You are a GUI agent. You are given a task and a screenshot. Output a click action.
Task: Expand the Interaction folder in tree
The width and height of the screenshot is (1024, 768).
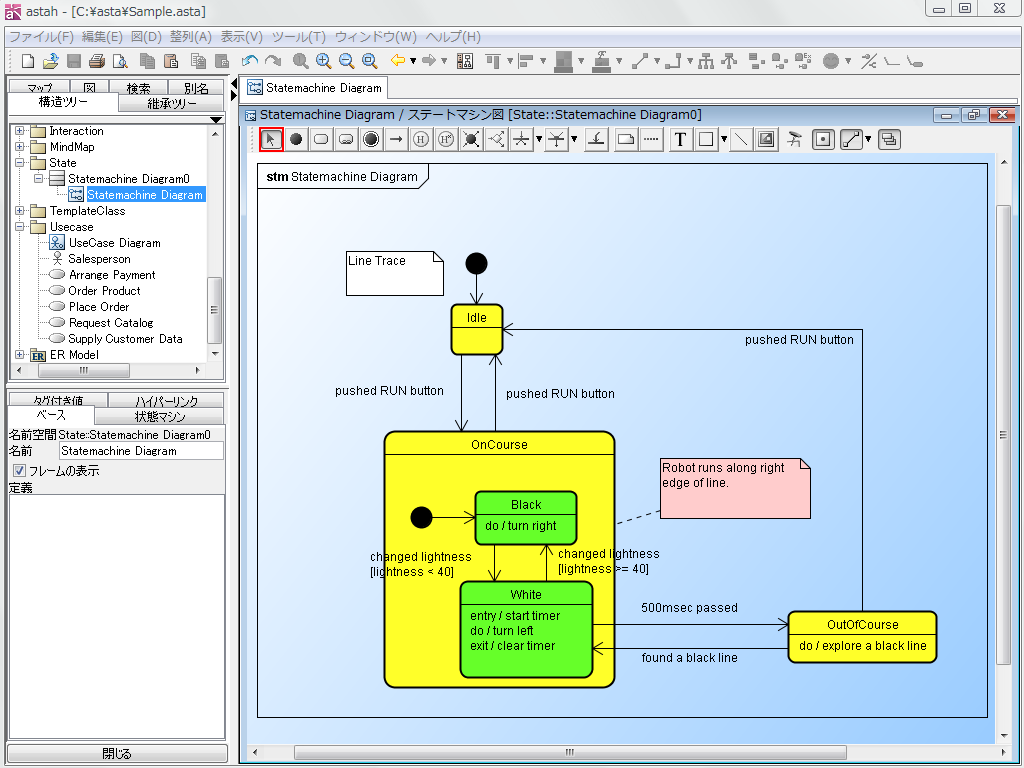(20, 131)
